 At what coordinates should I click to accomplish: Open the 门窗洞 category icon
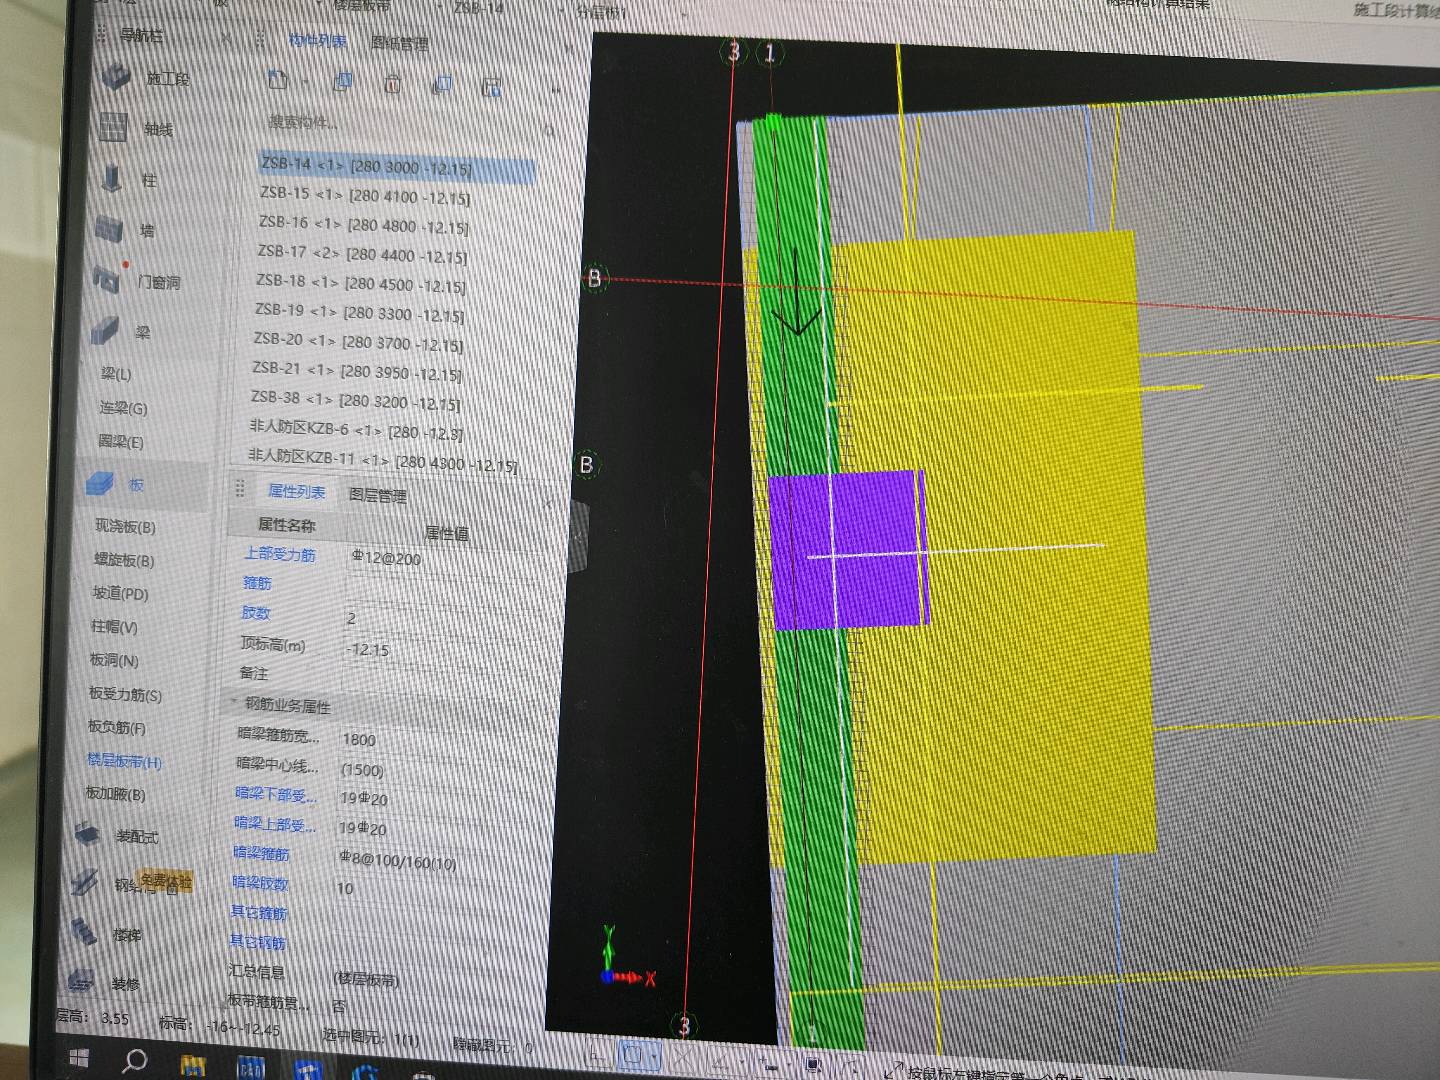(x=106, y=279)
